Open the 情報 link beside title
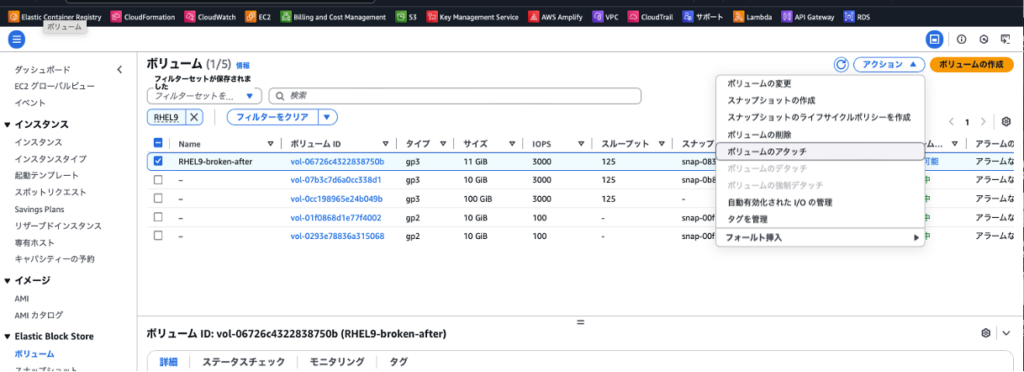 [x=242, y=65]
